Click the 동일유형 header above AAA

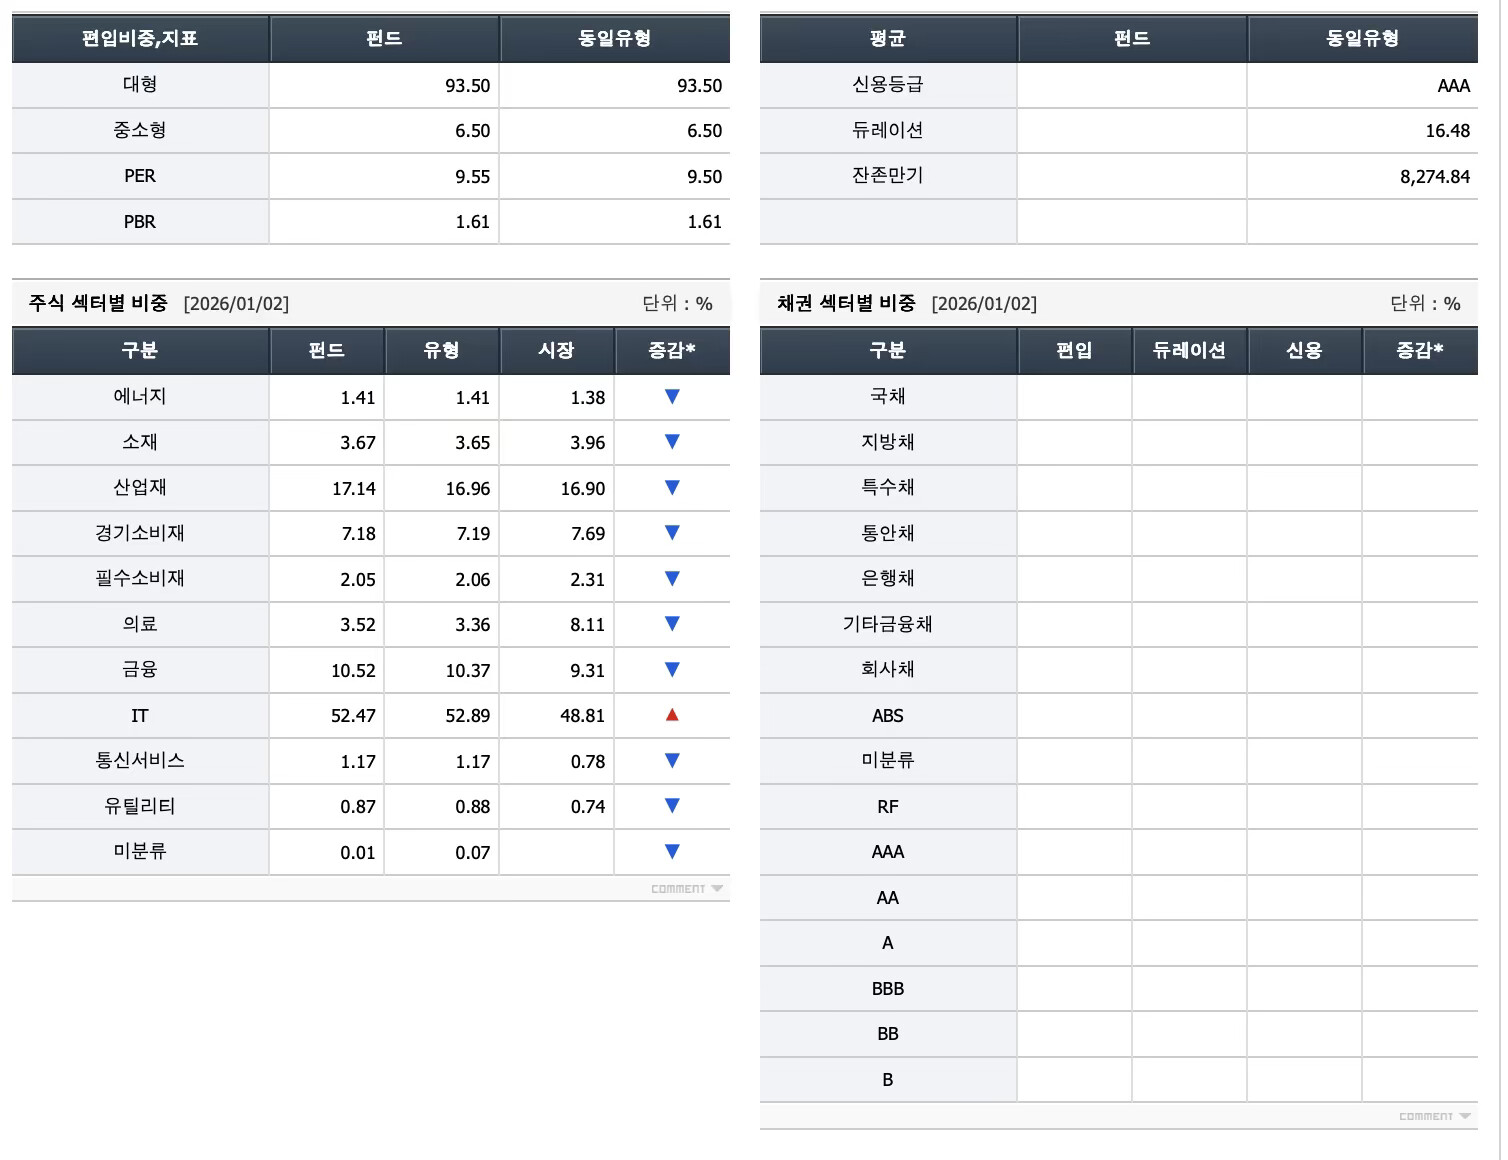tap(1363, 38)
